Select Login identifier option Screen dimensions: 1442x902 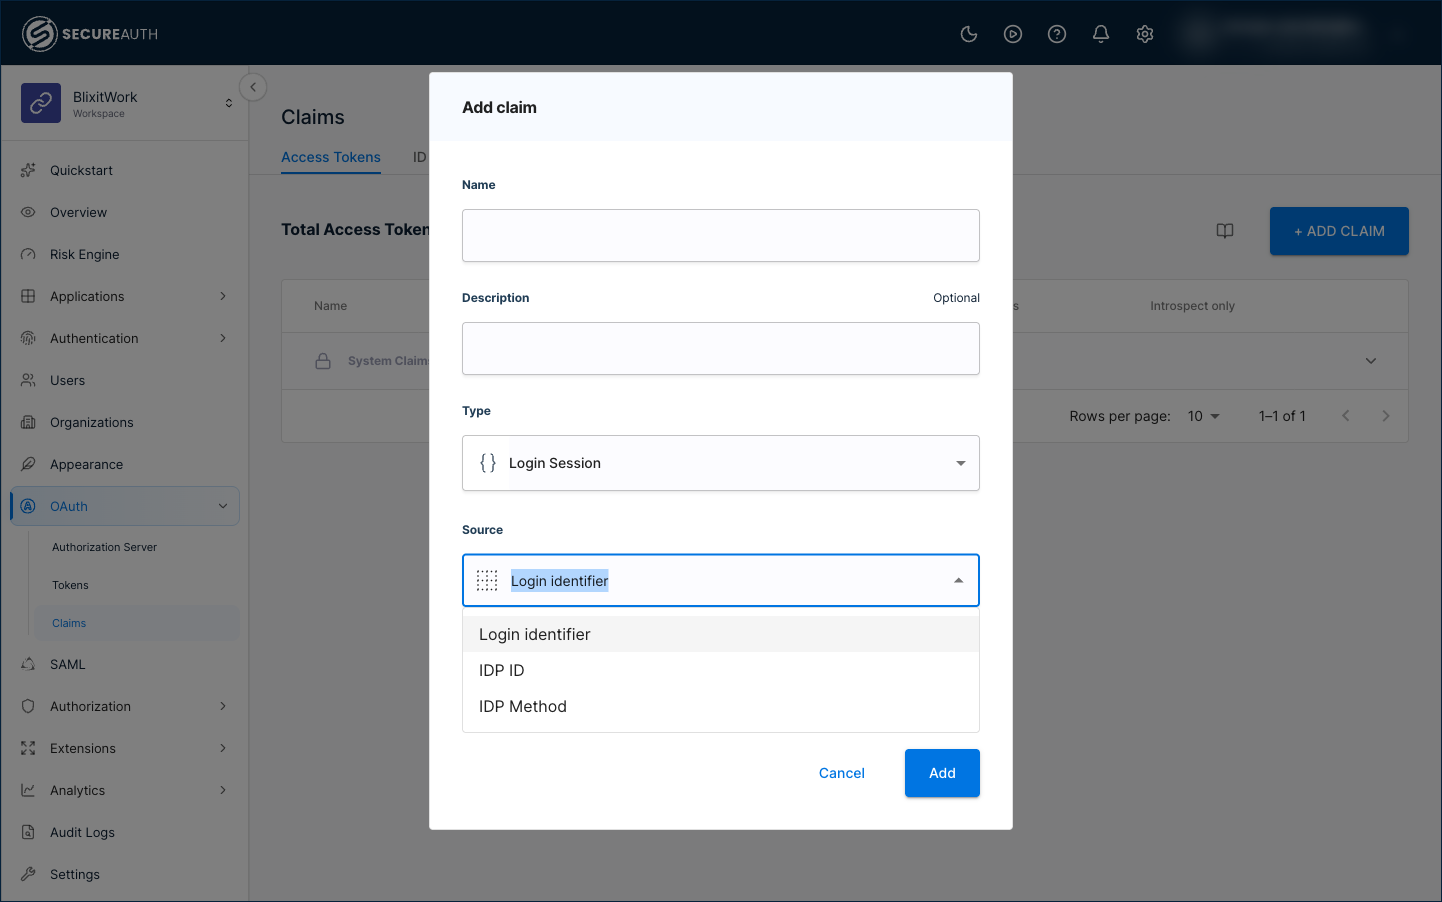pyautogui.click(x=721, y=634)
